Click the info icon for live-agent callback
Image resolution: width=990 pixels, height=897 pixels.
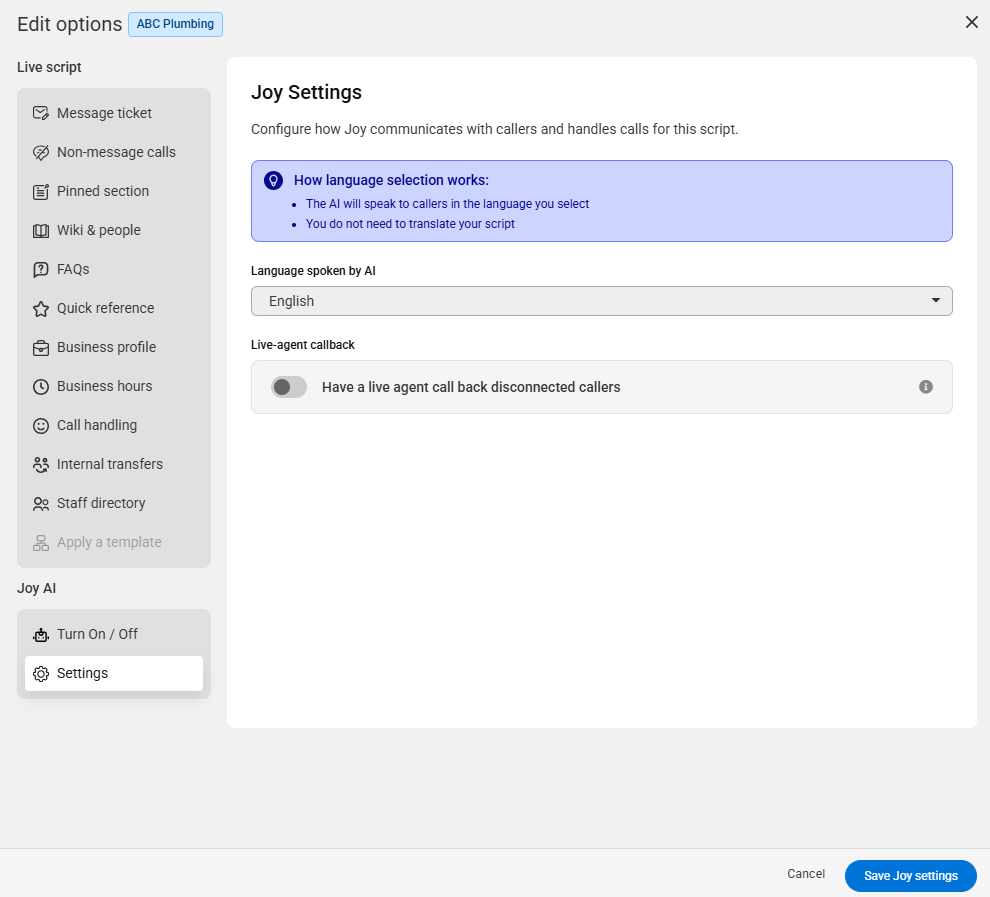pos(926,387)
